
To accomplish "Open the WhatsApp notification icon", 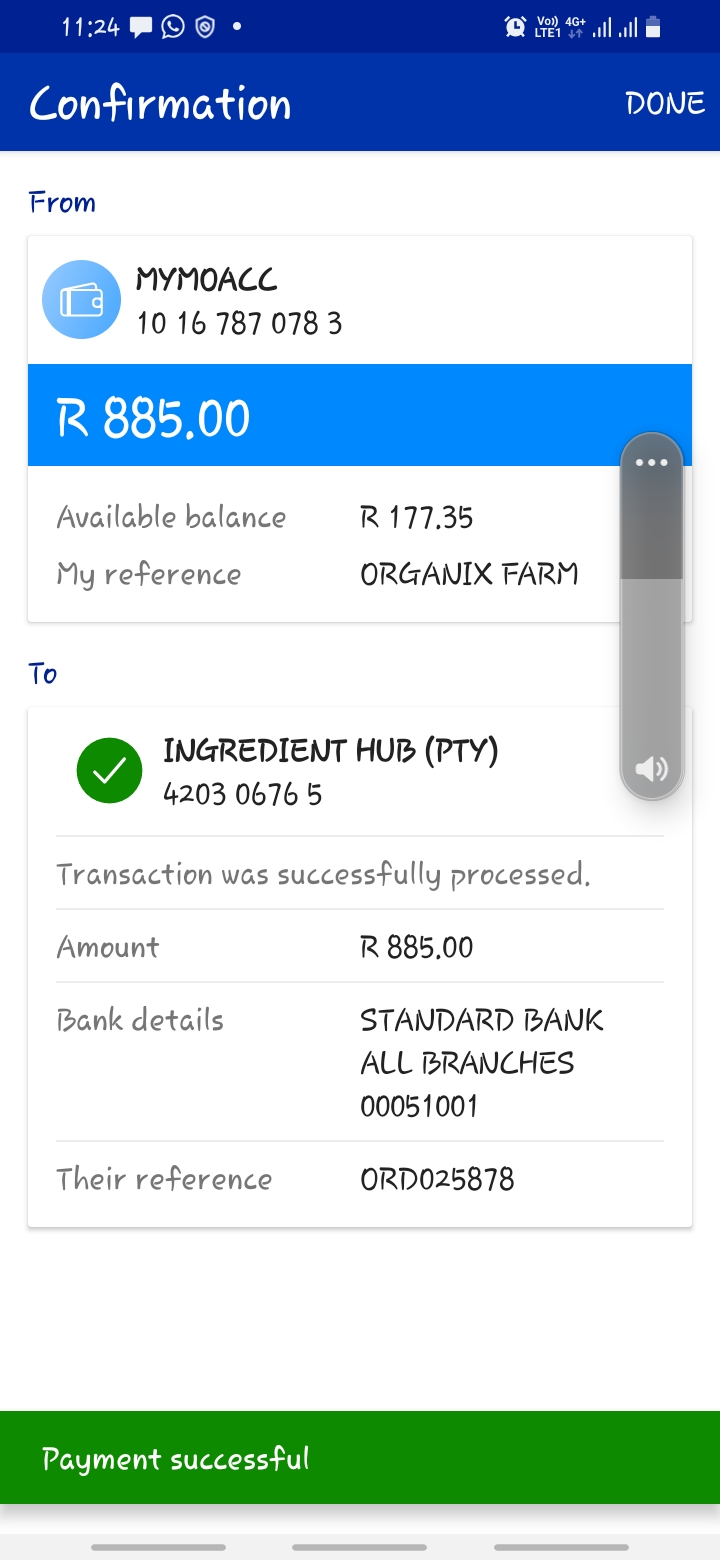I will 173,27.
